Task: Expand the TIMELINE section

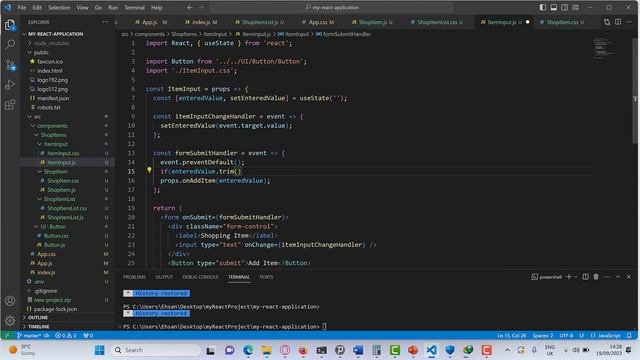Action: [38, 327]
